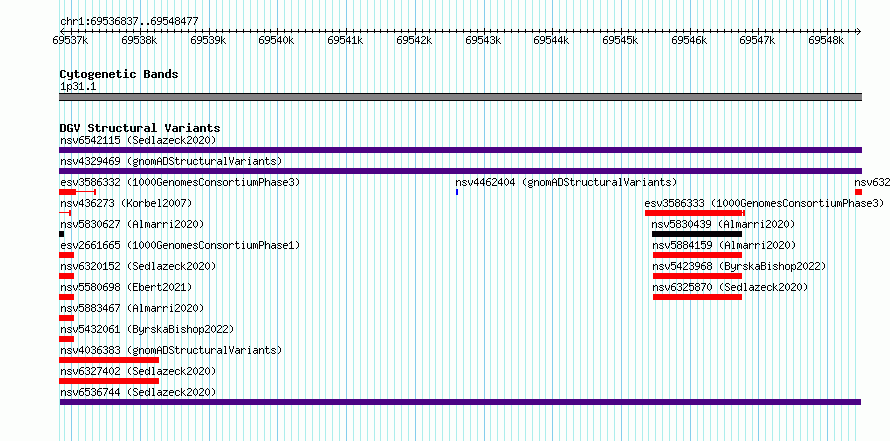
Task: Select the nsv5884159 red variant bar
Action: click(698, 255)
